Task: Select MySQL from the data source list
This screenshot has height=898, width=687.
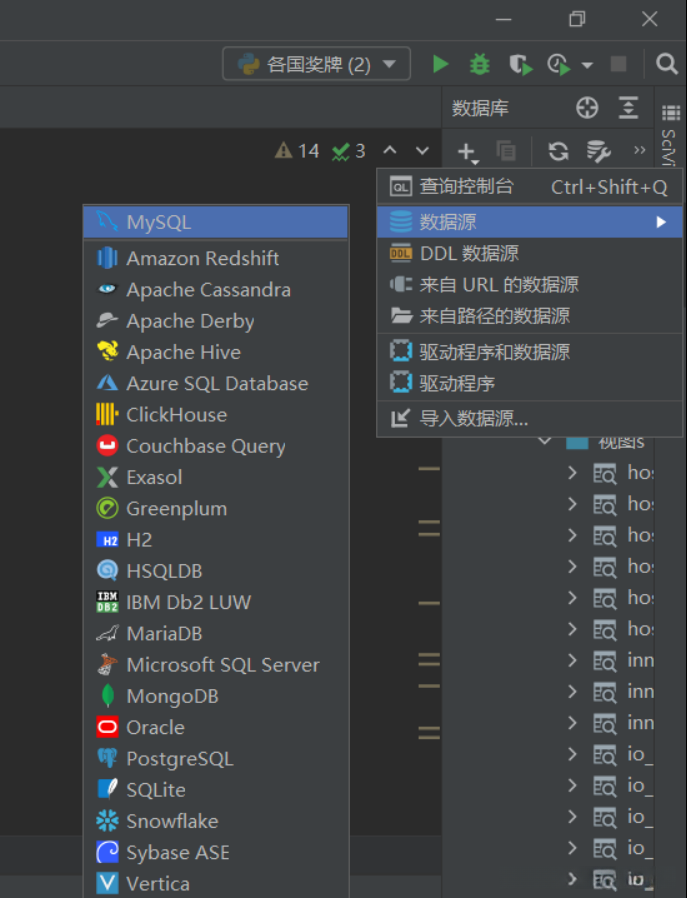Action: [158, 222]
